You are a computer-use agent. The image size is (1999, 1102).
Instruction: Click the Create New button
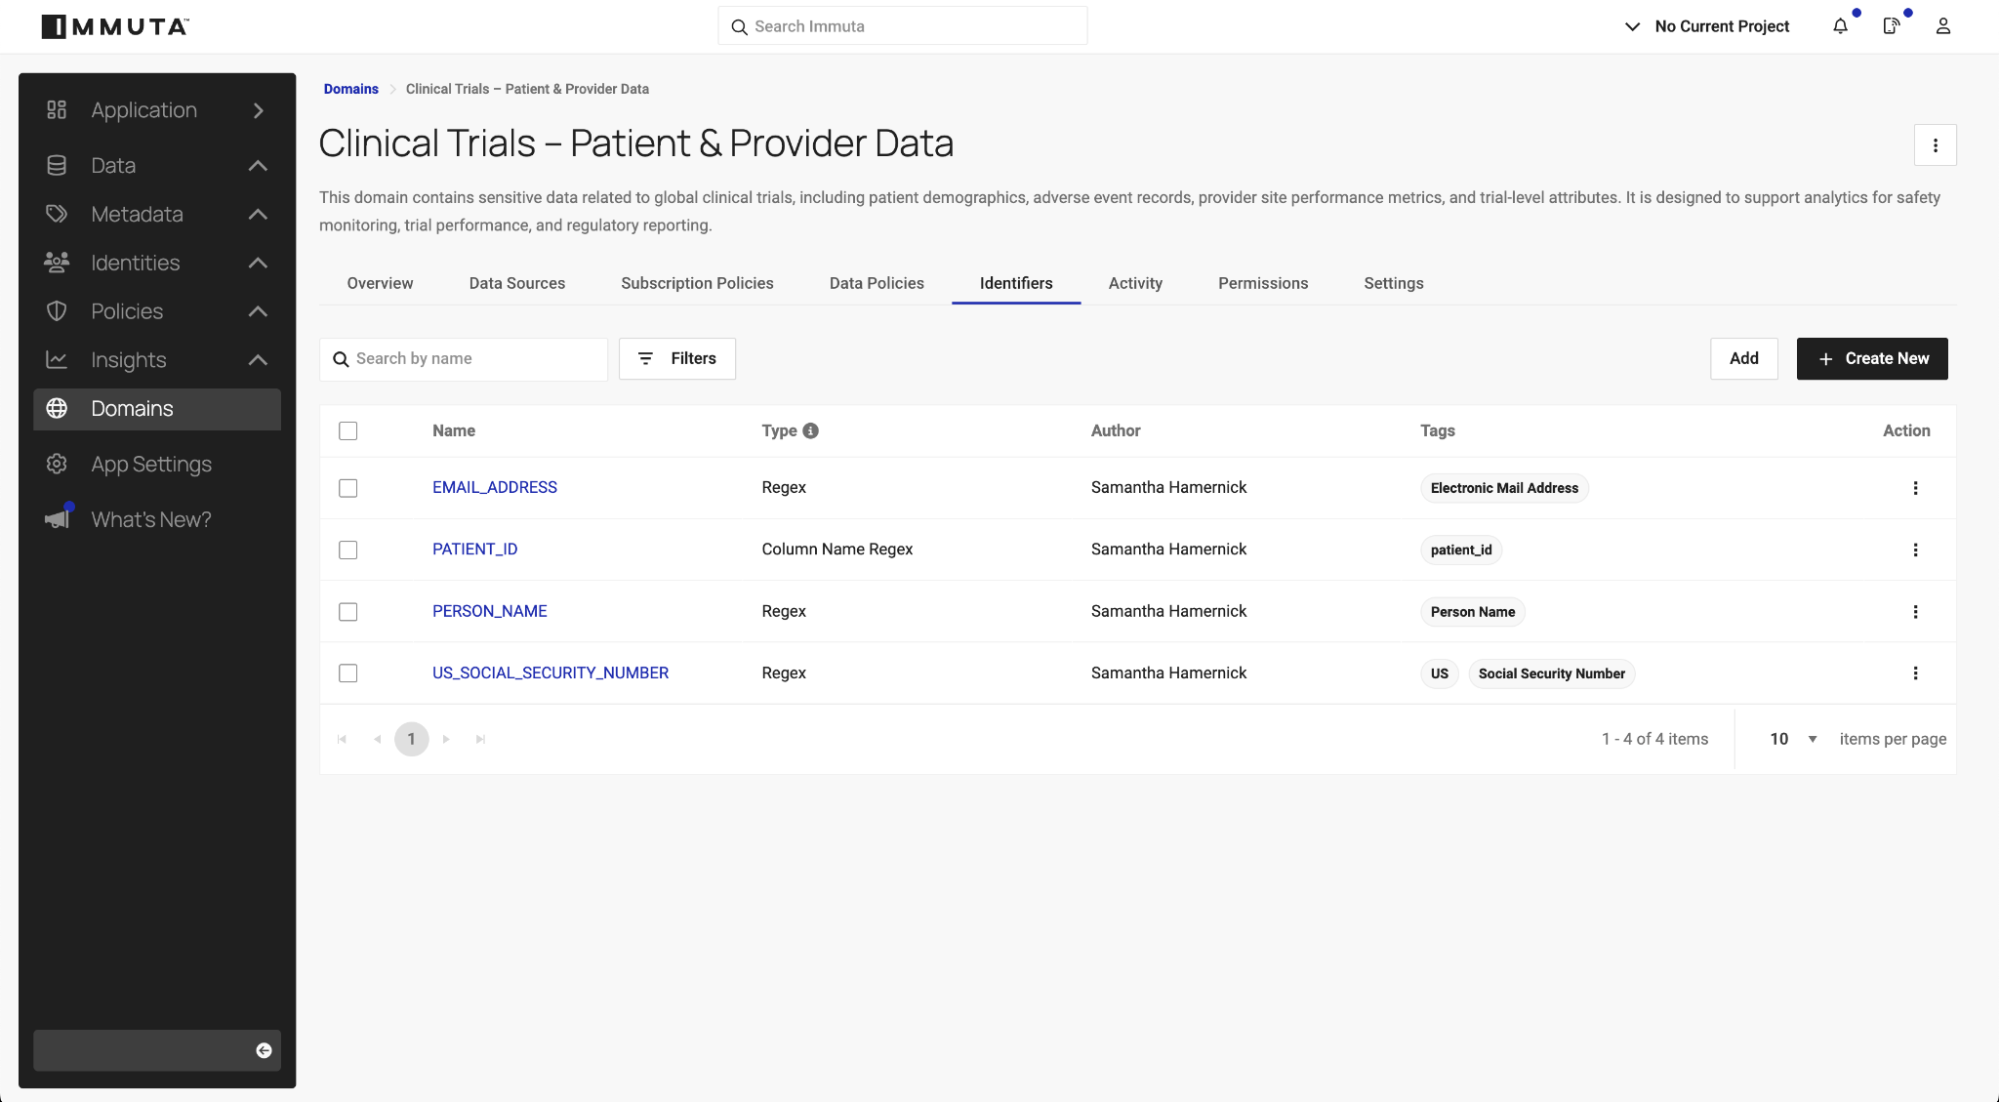tap(1872, 358)
